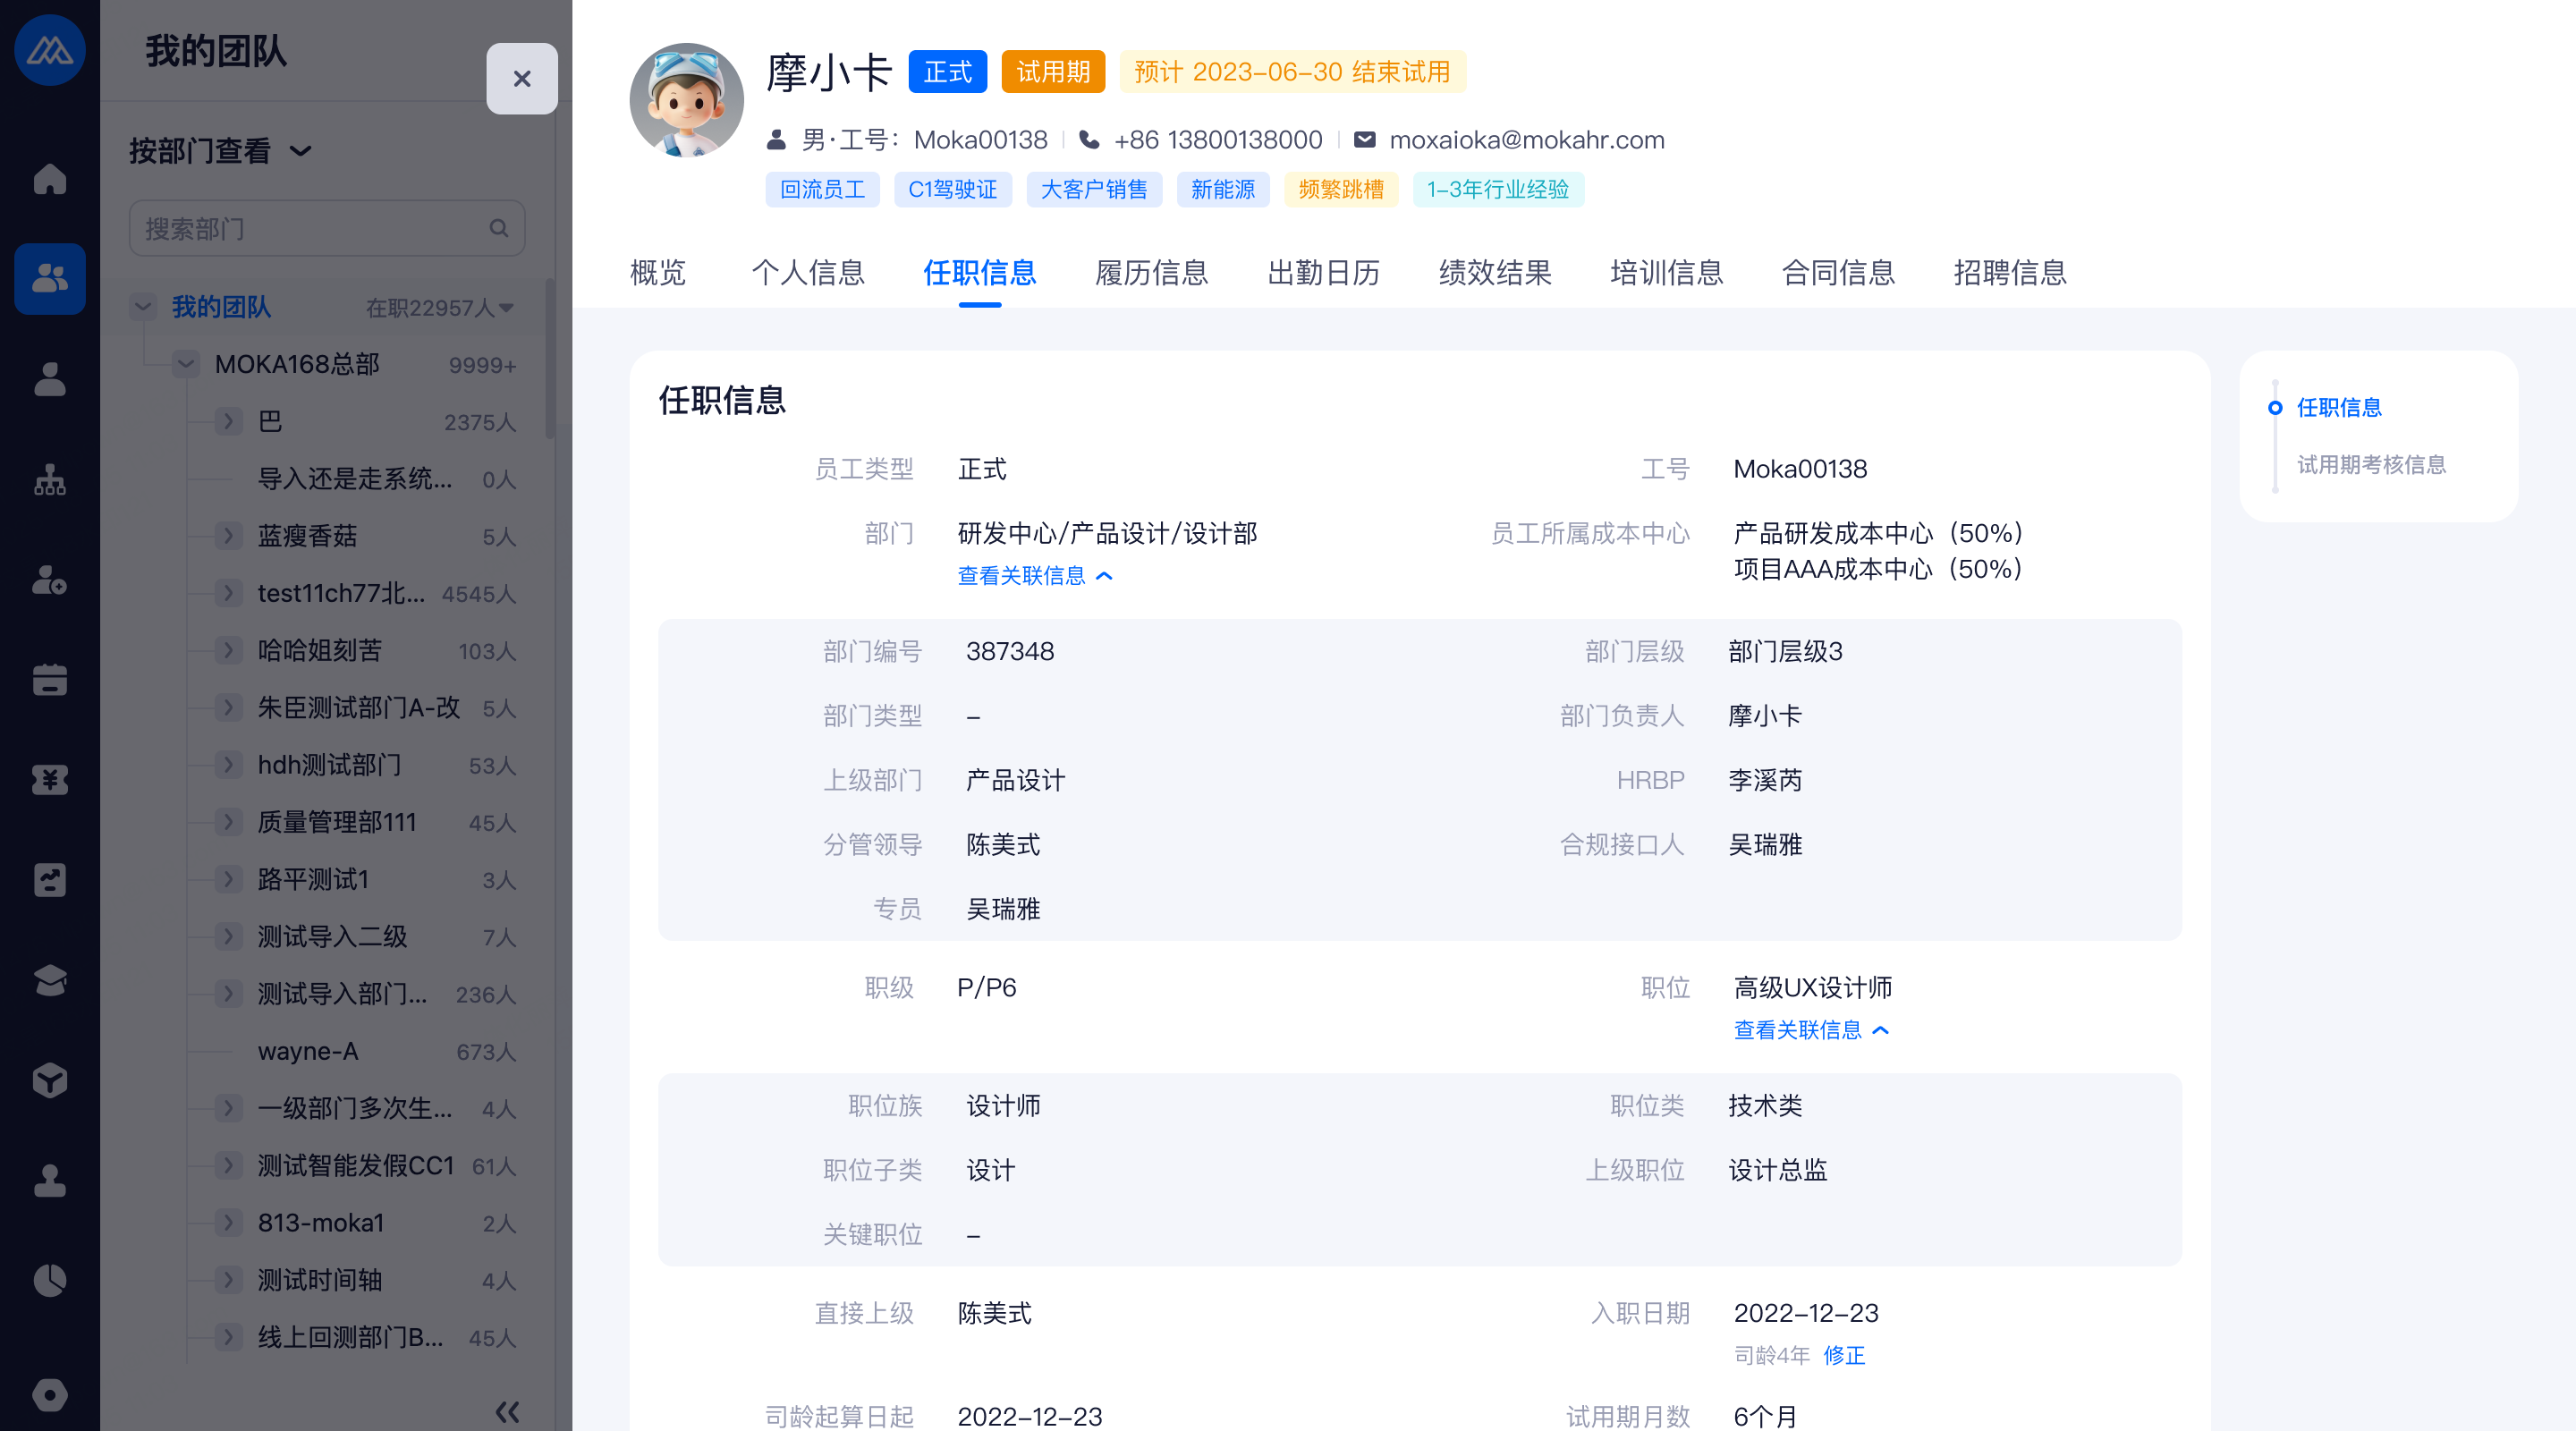Open 在职22957人 status dropdown

(440, 308)
